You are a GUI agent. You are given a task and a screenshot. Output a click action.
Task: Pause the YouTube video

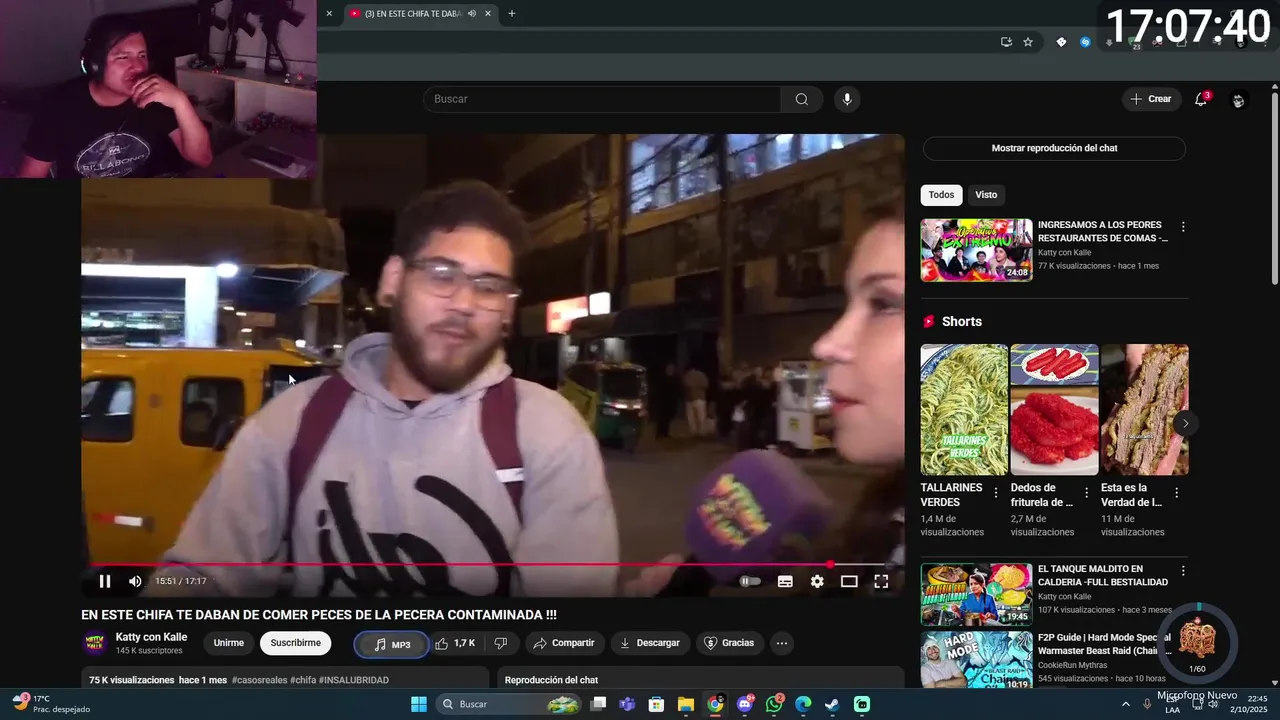105,581
